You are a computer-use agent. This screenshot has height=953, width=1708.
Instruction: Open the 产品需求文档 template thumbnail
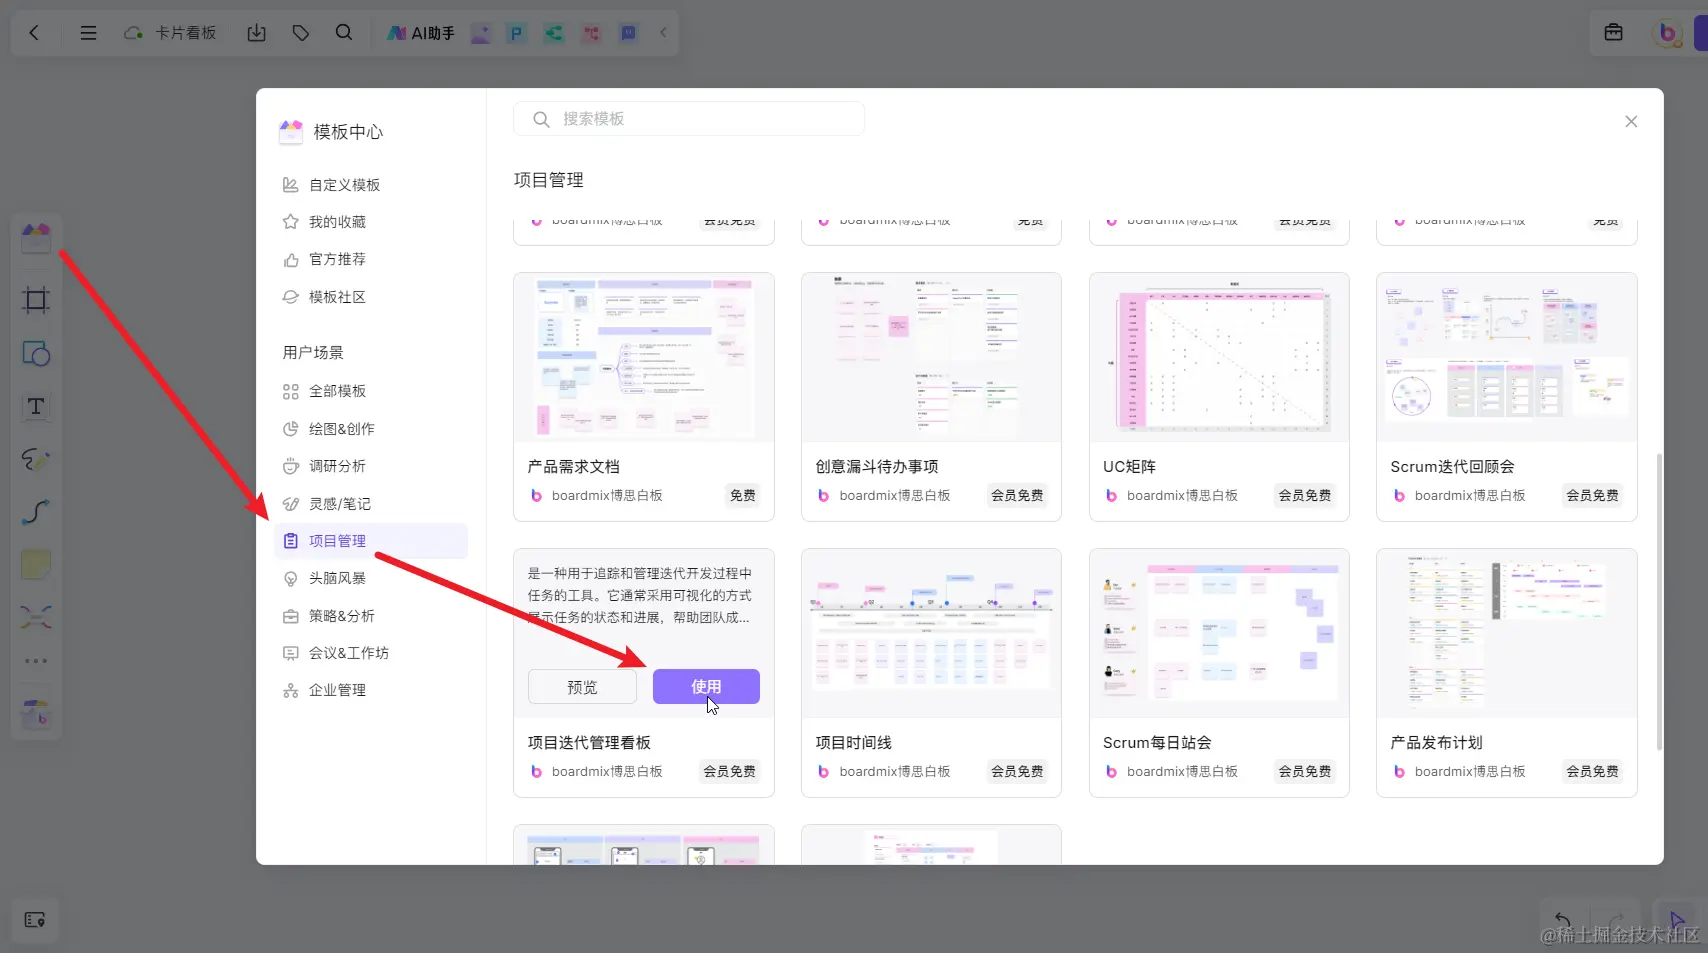point(643,357)
